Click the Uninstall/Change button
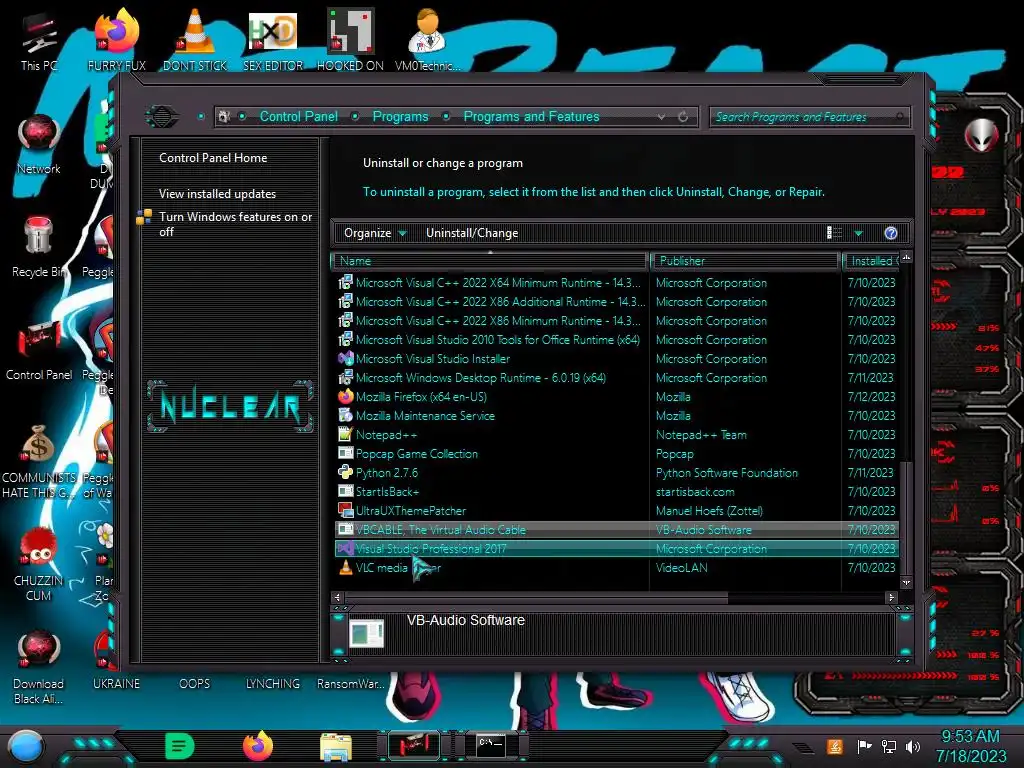1024x768 pixels. pos(472,233)
